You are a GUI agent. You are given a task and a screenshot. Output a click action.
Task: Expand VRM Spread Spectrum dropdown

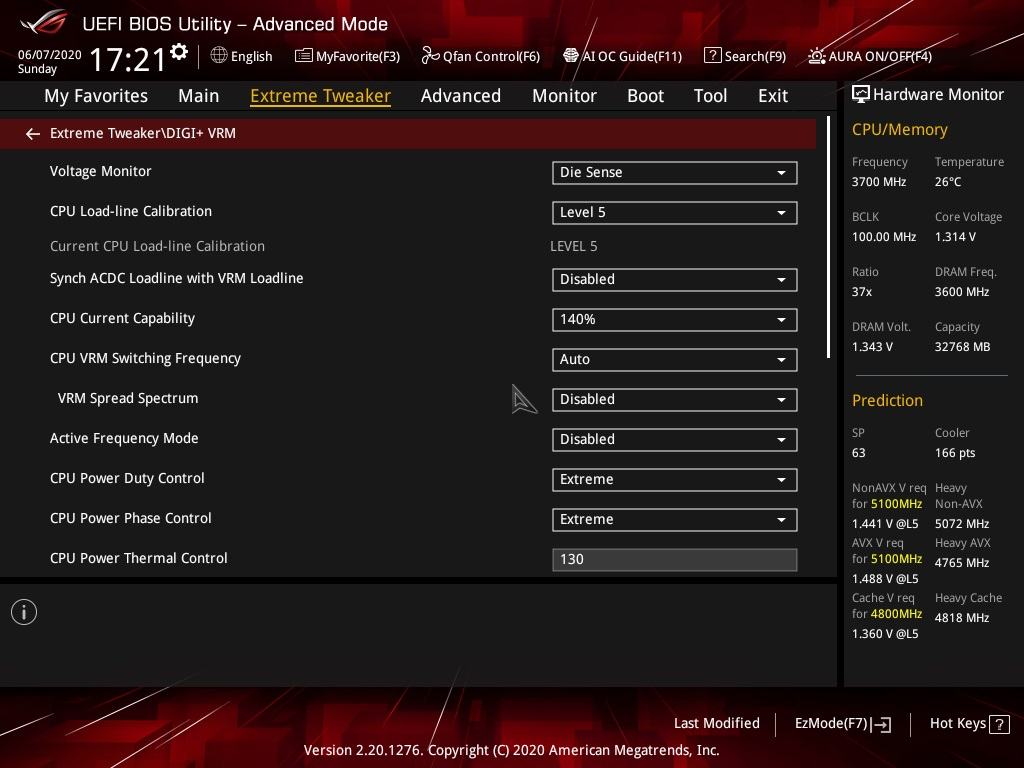pyautogui.click(x=674, y=399)
